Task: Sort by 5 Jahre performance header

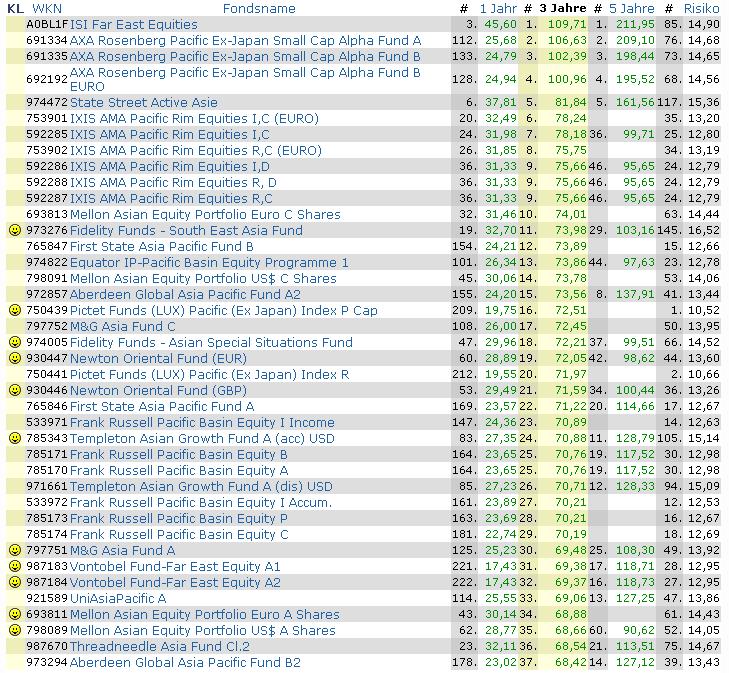Action: [x=631, y=8]
